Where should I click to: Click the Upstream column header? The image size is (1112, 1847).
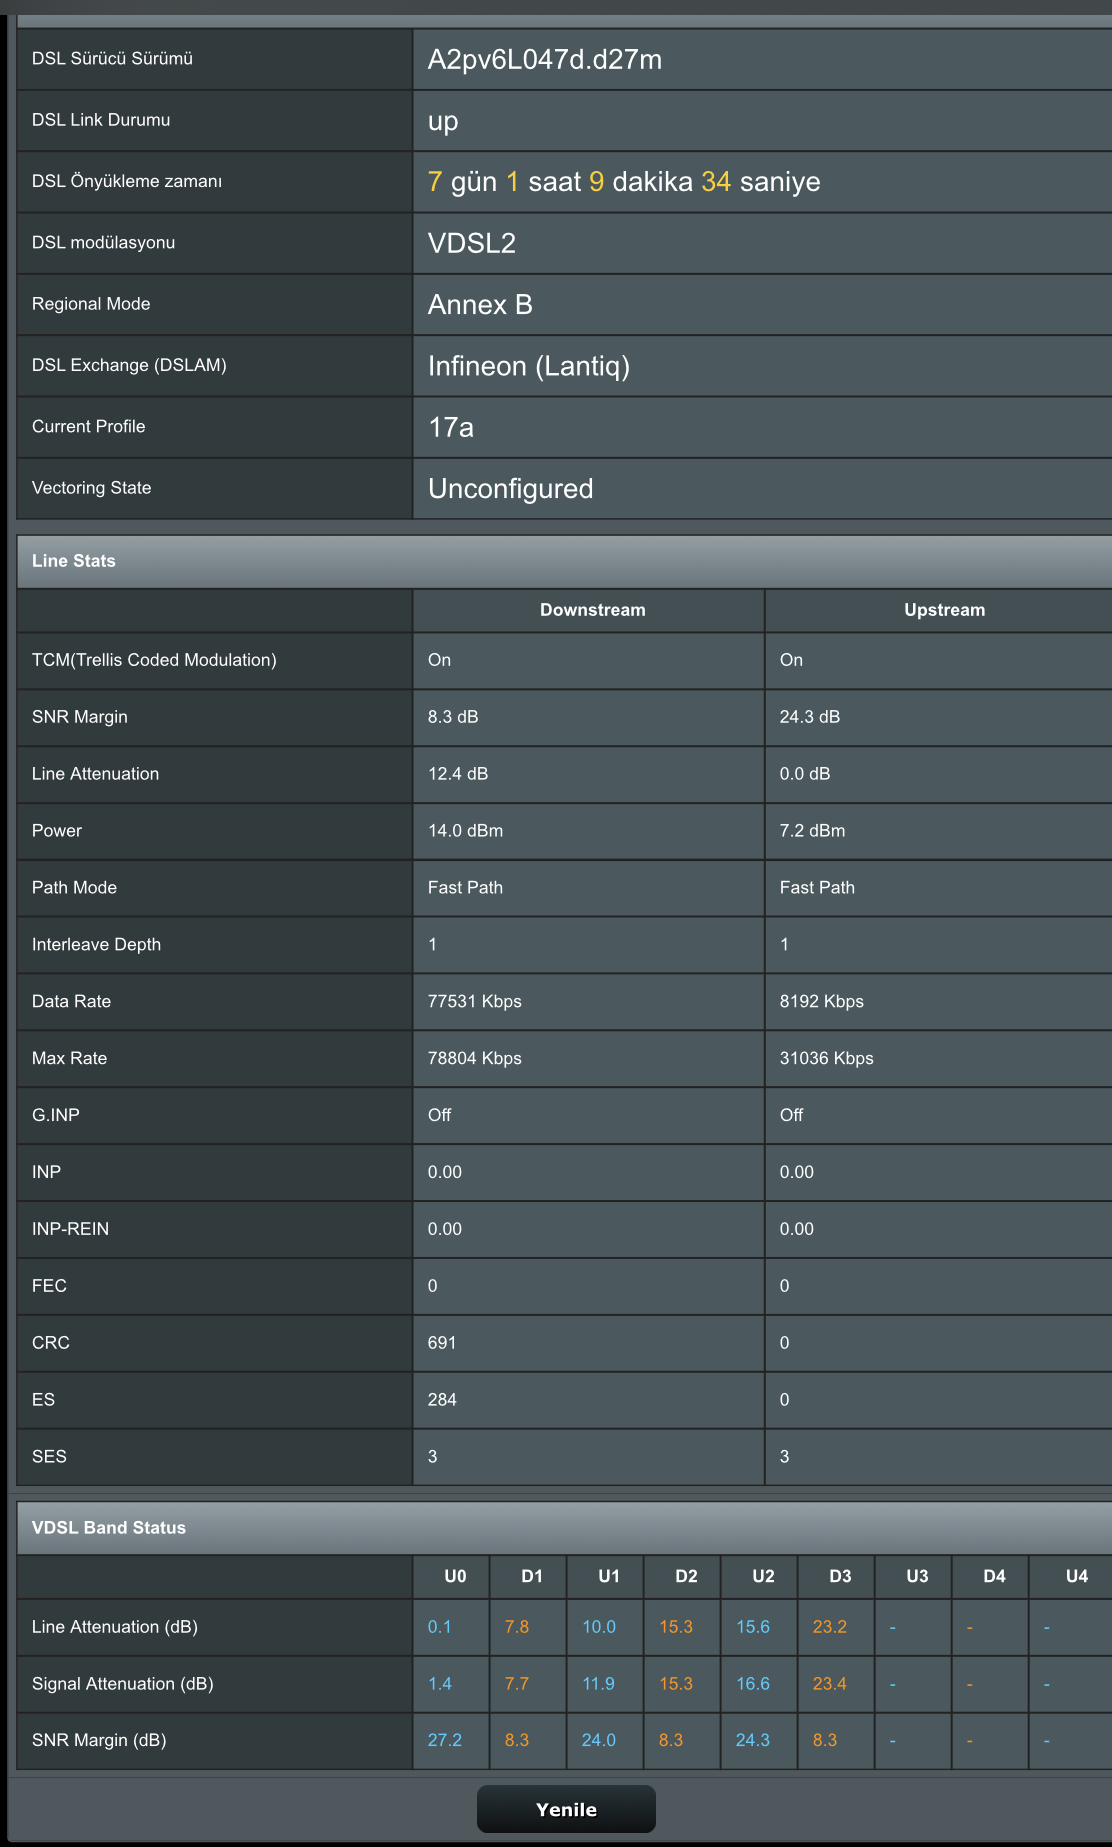pyautogui.click(x=944, y=610)
